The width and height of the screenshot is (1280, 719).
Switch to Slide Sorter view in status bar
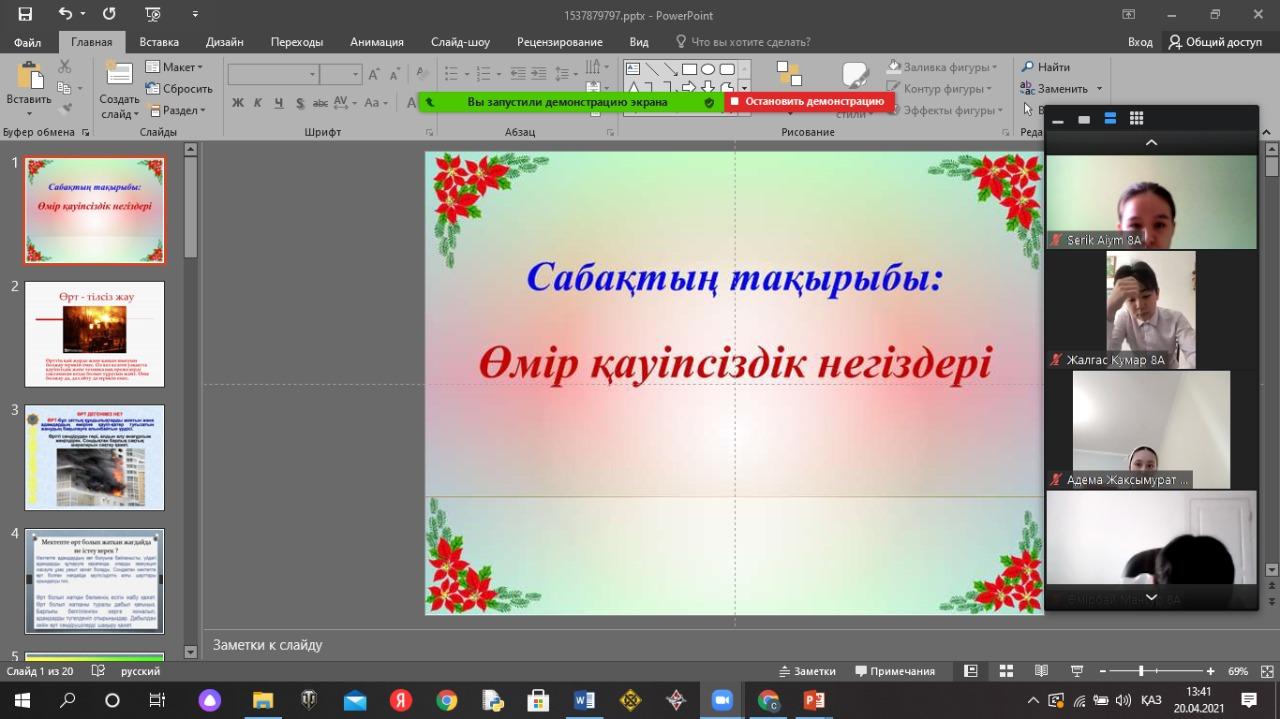pos(1006,671)
